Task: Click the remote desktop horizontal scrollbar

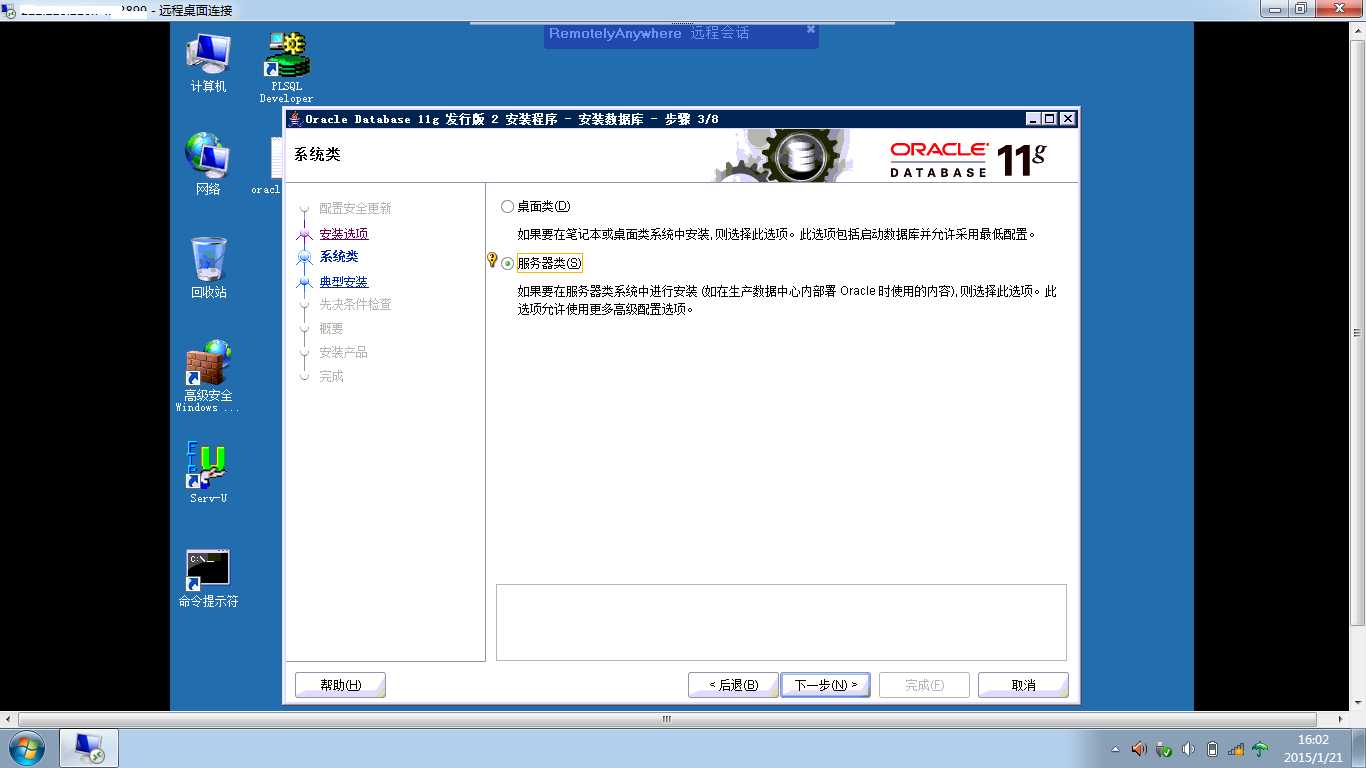Action: 667,719
